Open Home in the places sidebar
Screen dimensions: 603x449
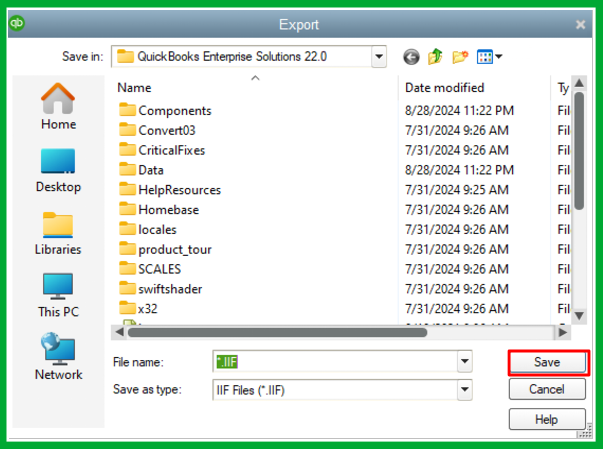tap(58, 106)
